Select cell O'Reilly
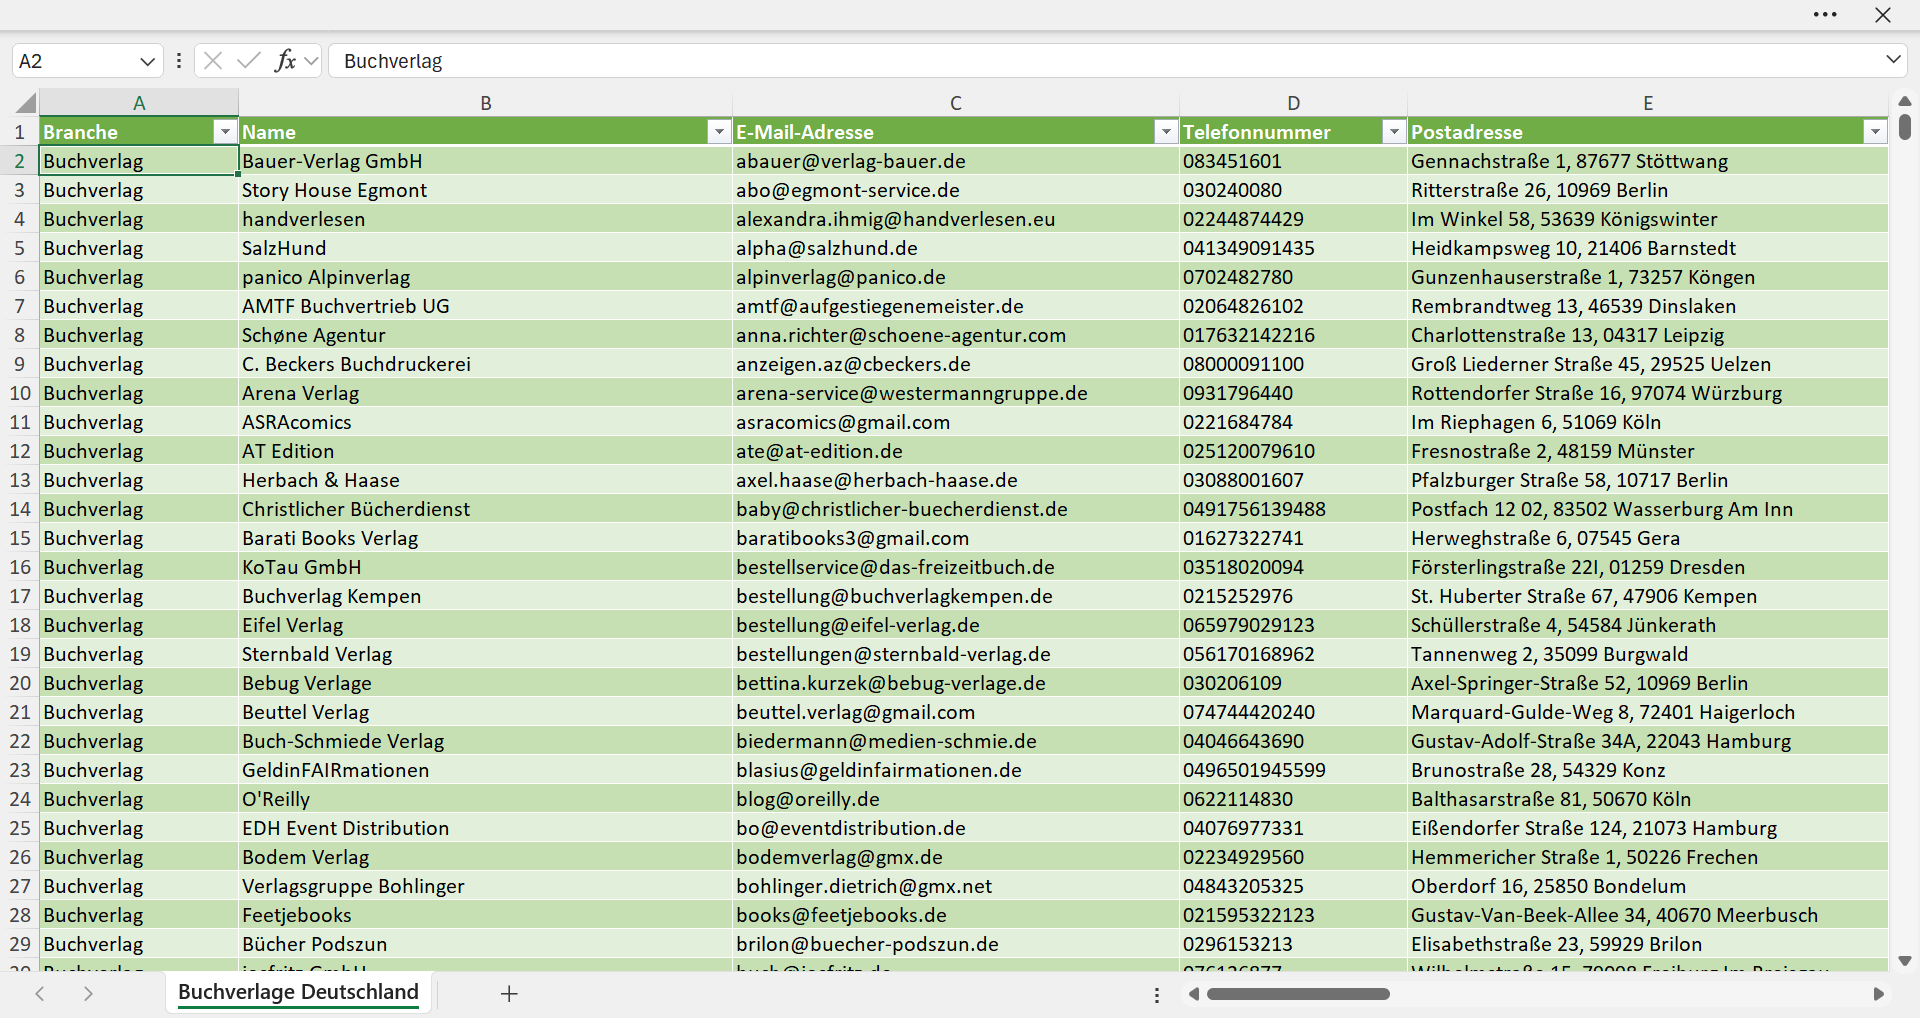 pos(485,799)
